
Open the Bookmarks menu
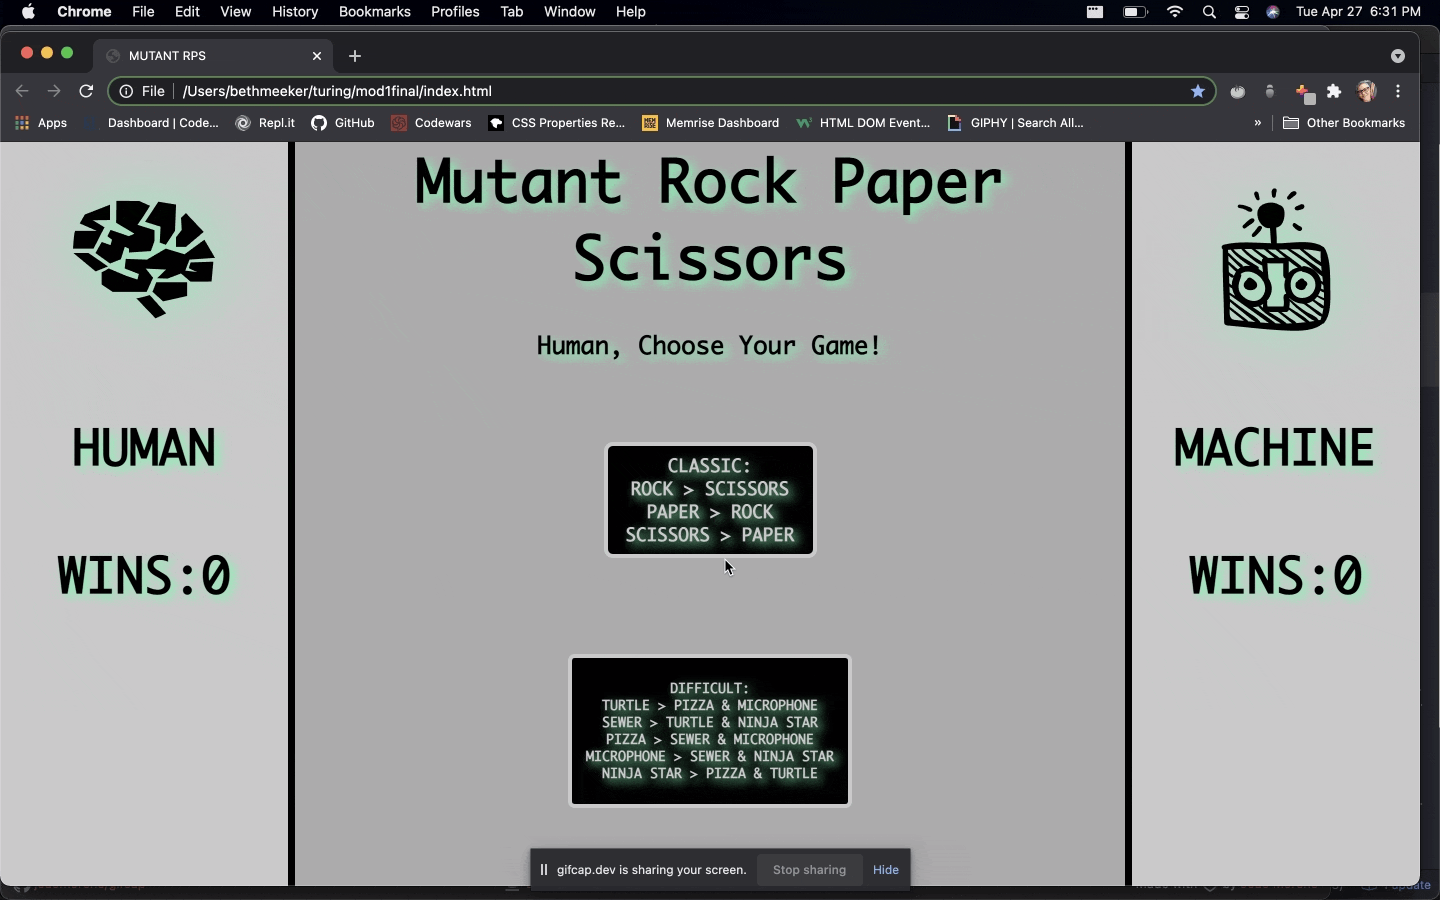375,12
